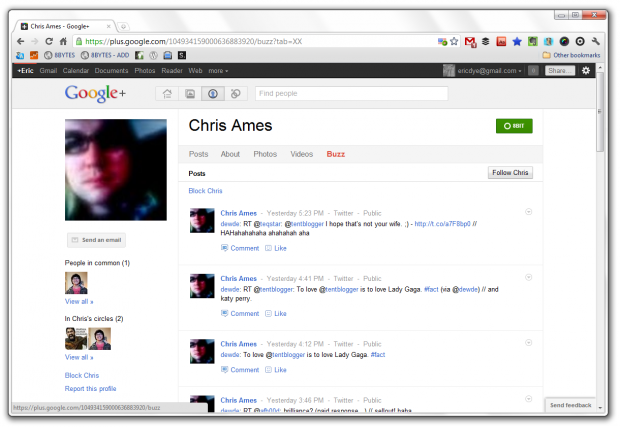The image size is (620, 427).
Task: Close the Chris Ames - Google+ tab
Action: point(108,26)
